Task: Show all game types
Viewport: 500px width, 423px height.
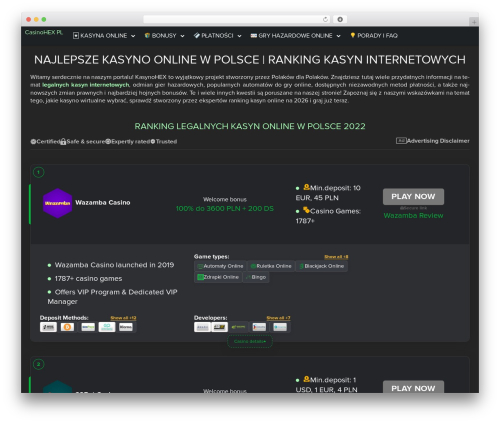Action: [336, 257]
